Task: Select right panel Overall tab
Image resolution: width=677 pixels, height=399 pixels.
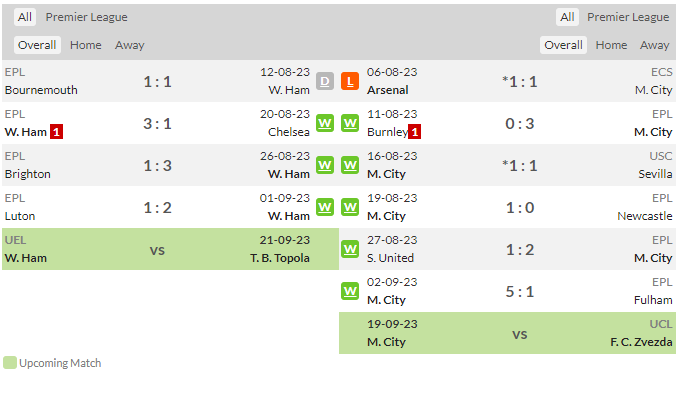Action: pyautogui.click(x=563, y=45)
